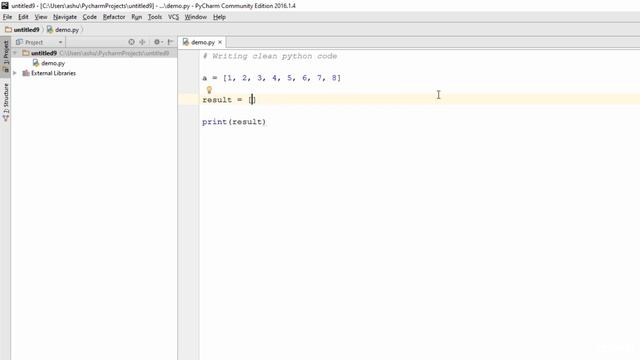Open the Edit menu
This screenshot has height=360, width=640.
click(x=23, y=17)
